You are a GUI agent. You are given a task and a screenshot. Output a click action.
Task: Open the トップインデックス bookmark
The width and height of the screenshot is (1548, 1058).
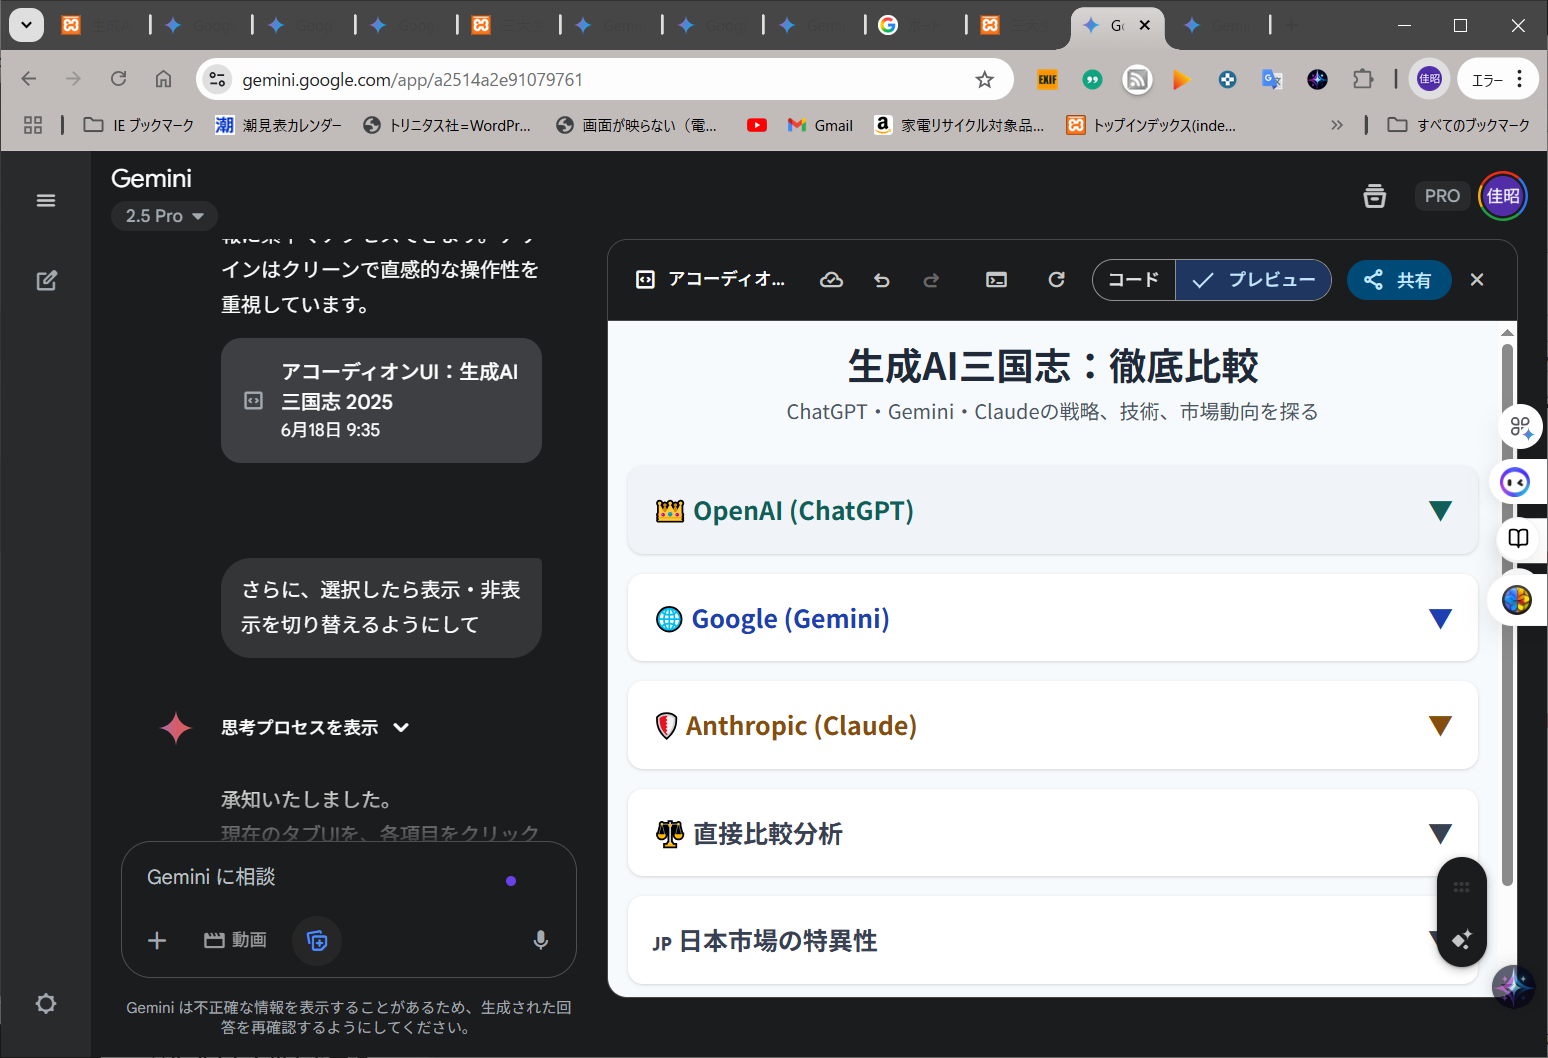tap(1152, 125)
